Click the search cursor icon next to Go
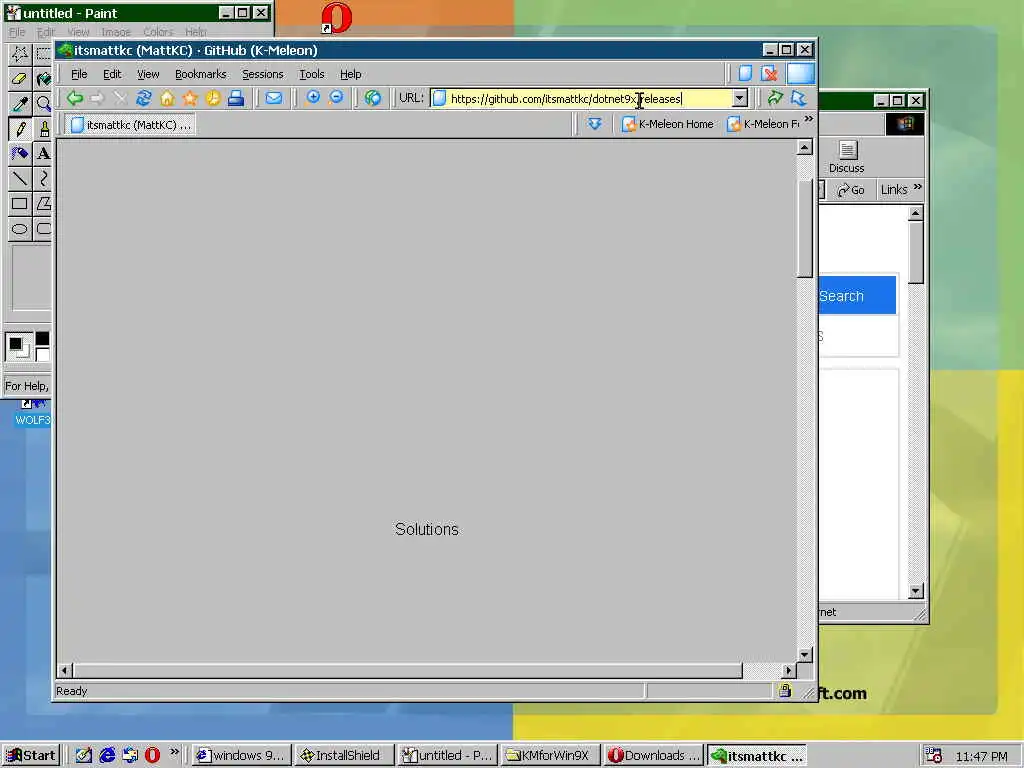 [799, 99]
